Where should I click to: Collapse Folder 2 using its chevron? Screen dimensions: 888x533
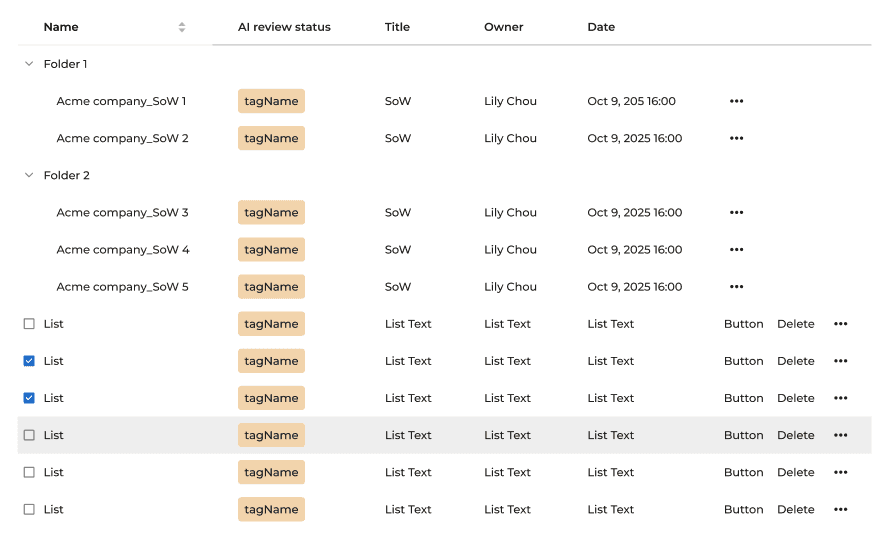(28, 175)
